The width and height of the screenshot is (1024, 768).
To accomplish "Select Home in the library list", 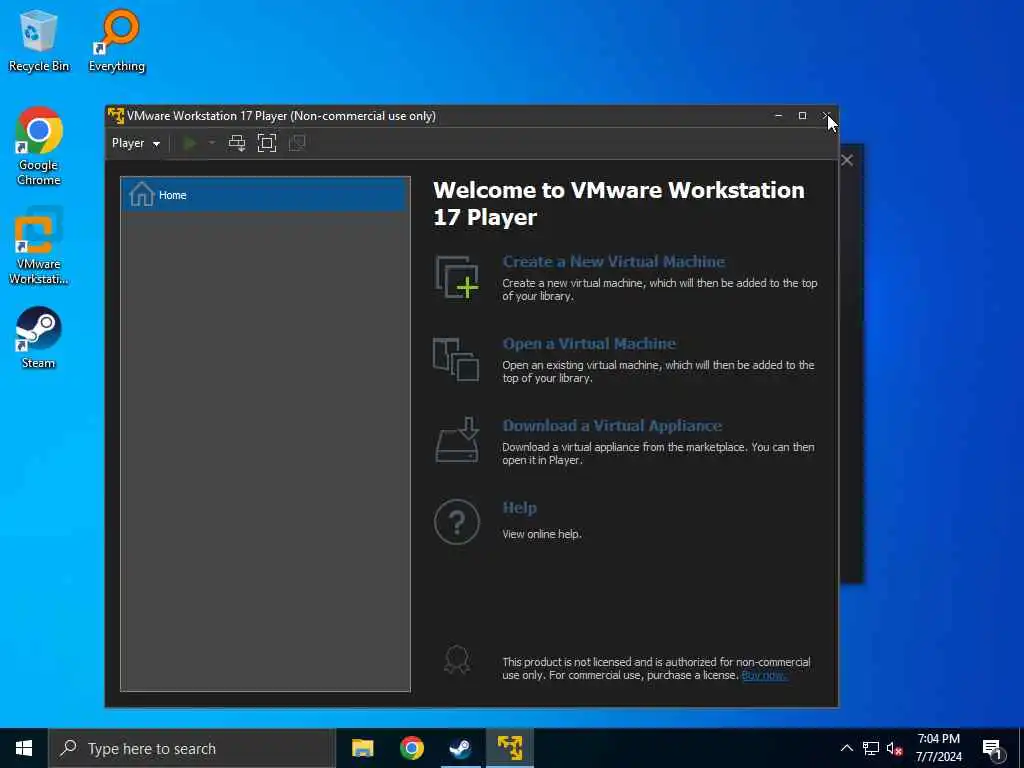I will pos(265,195).
